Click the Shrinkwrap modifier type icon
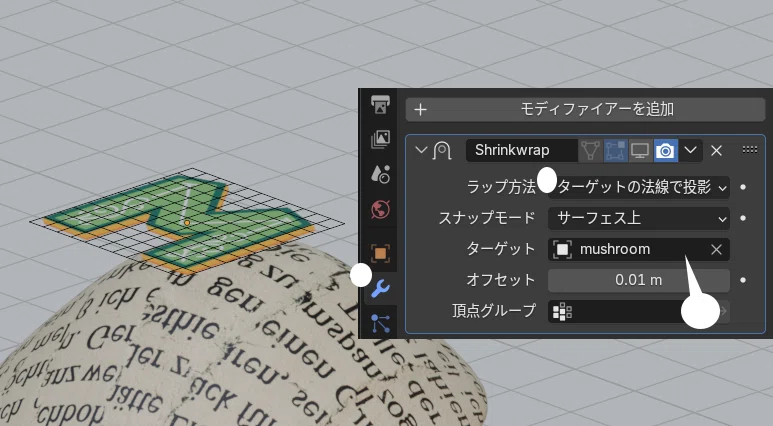Image resolution: width=773 pixels, height=426 pixels. [442, 150]
